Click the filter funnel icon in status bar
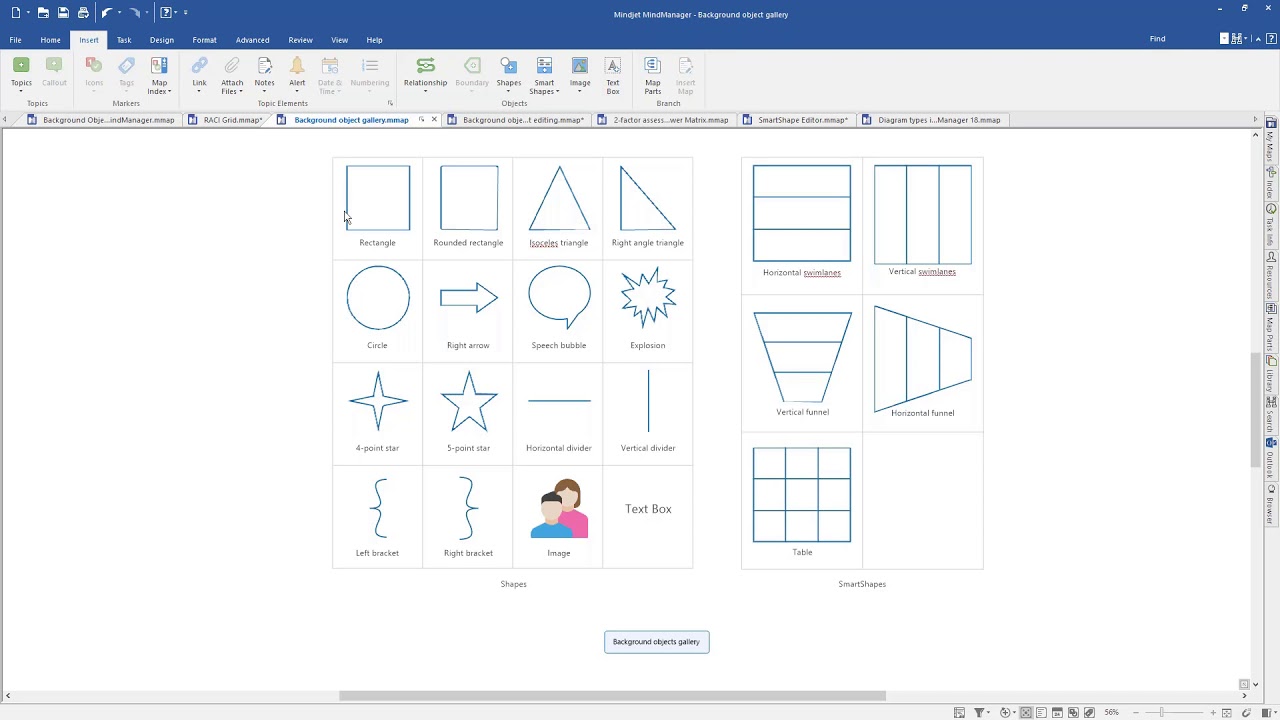Image resolution: width=1280 pixels, height=720 pixels. pyautogui.click(x=979, y=713)
